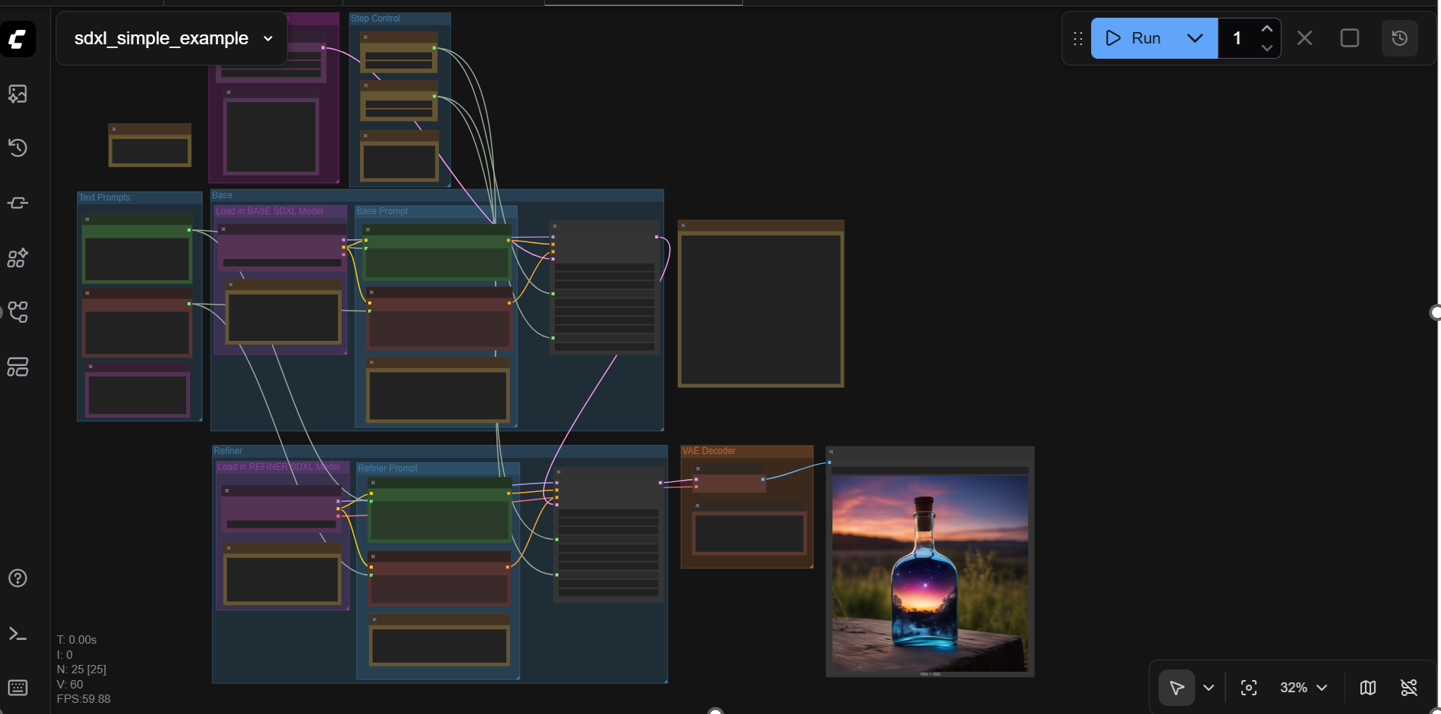Increment the batch count with the up arrow
1441x714 pixels.
[1266, 30]
